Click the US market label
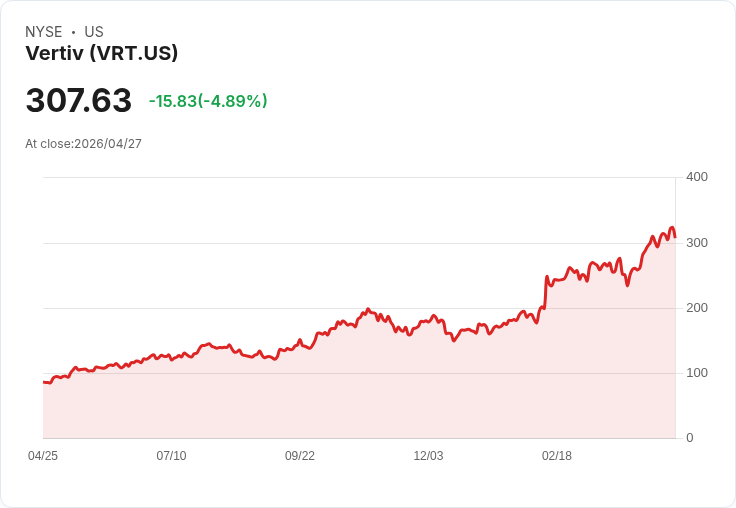Screen dimensions: 736x508 click(x=94, y=32)
